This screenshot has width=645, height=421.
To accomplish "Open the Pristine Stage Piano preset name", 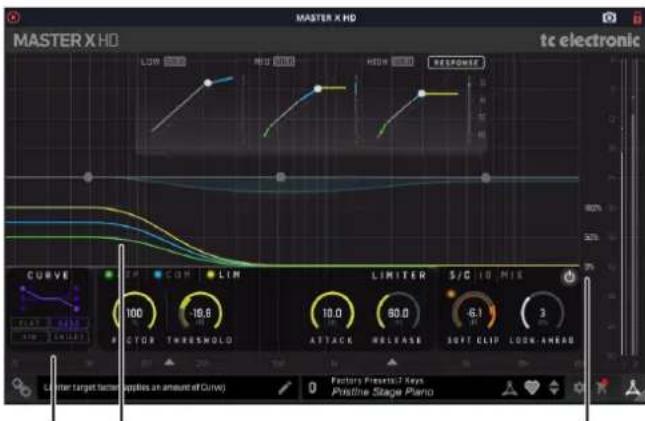I will [x=382, y=392].
